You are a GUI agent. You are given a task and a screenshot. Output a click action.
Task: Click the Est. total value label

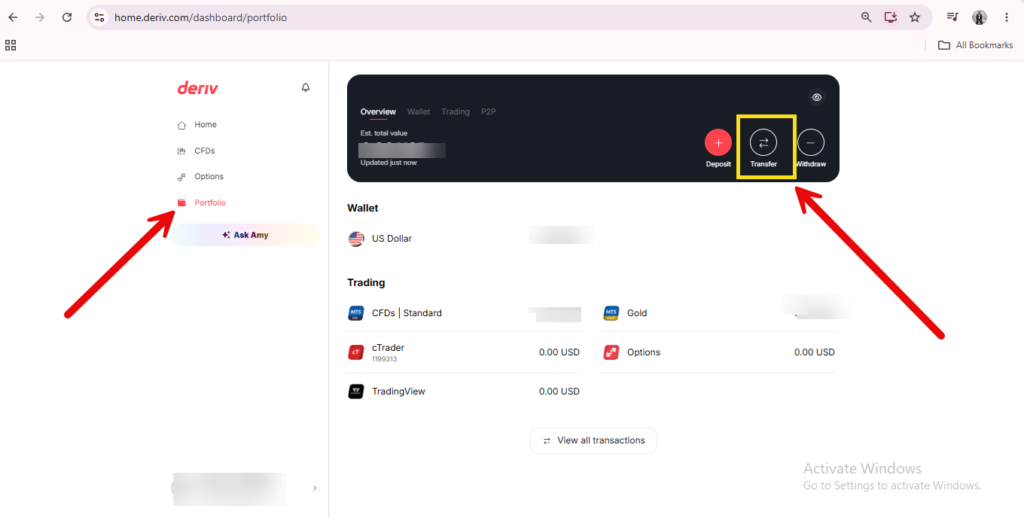click(x=384, y=133)
